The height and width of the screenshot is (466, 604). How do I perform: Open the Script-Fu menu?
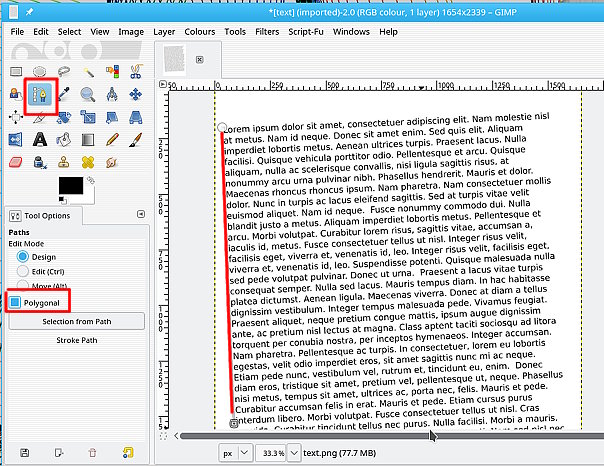point(306,32)
